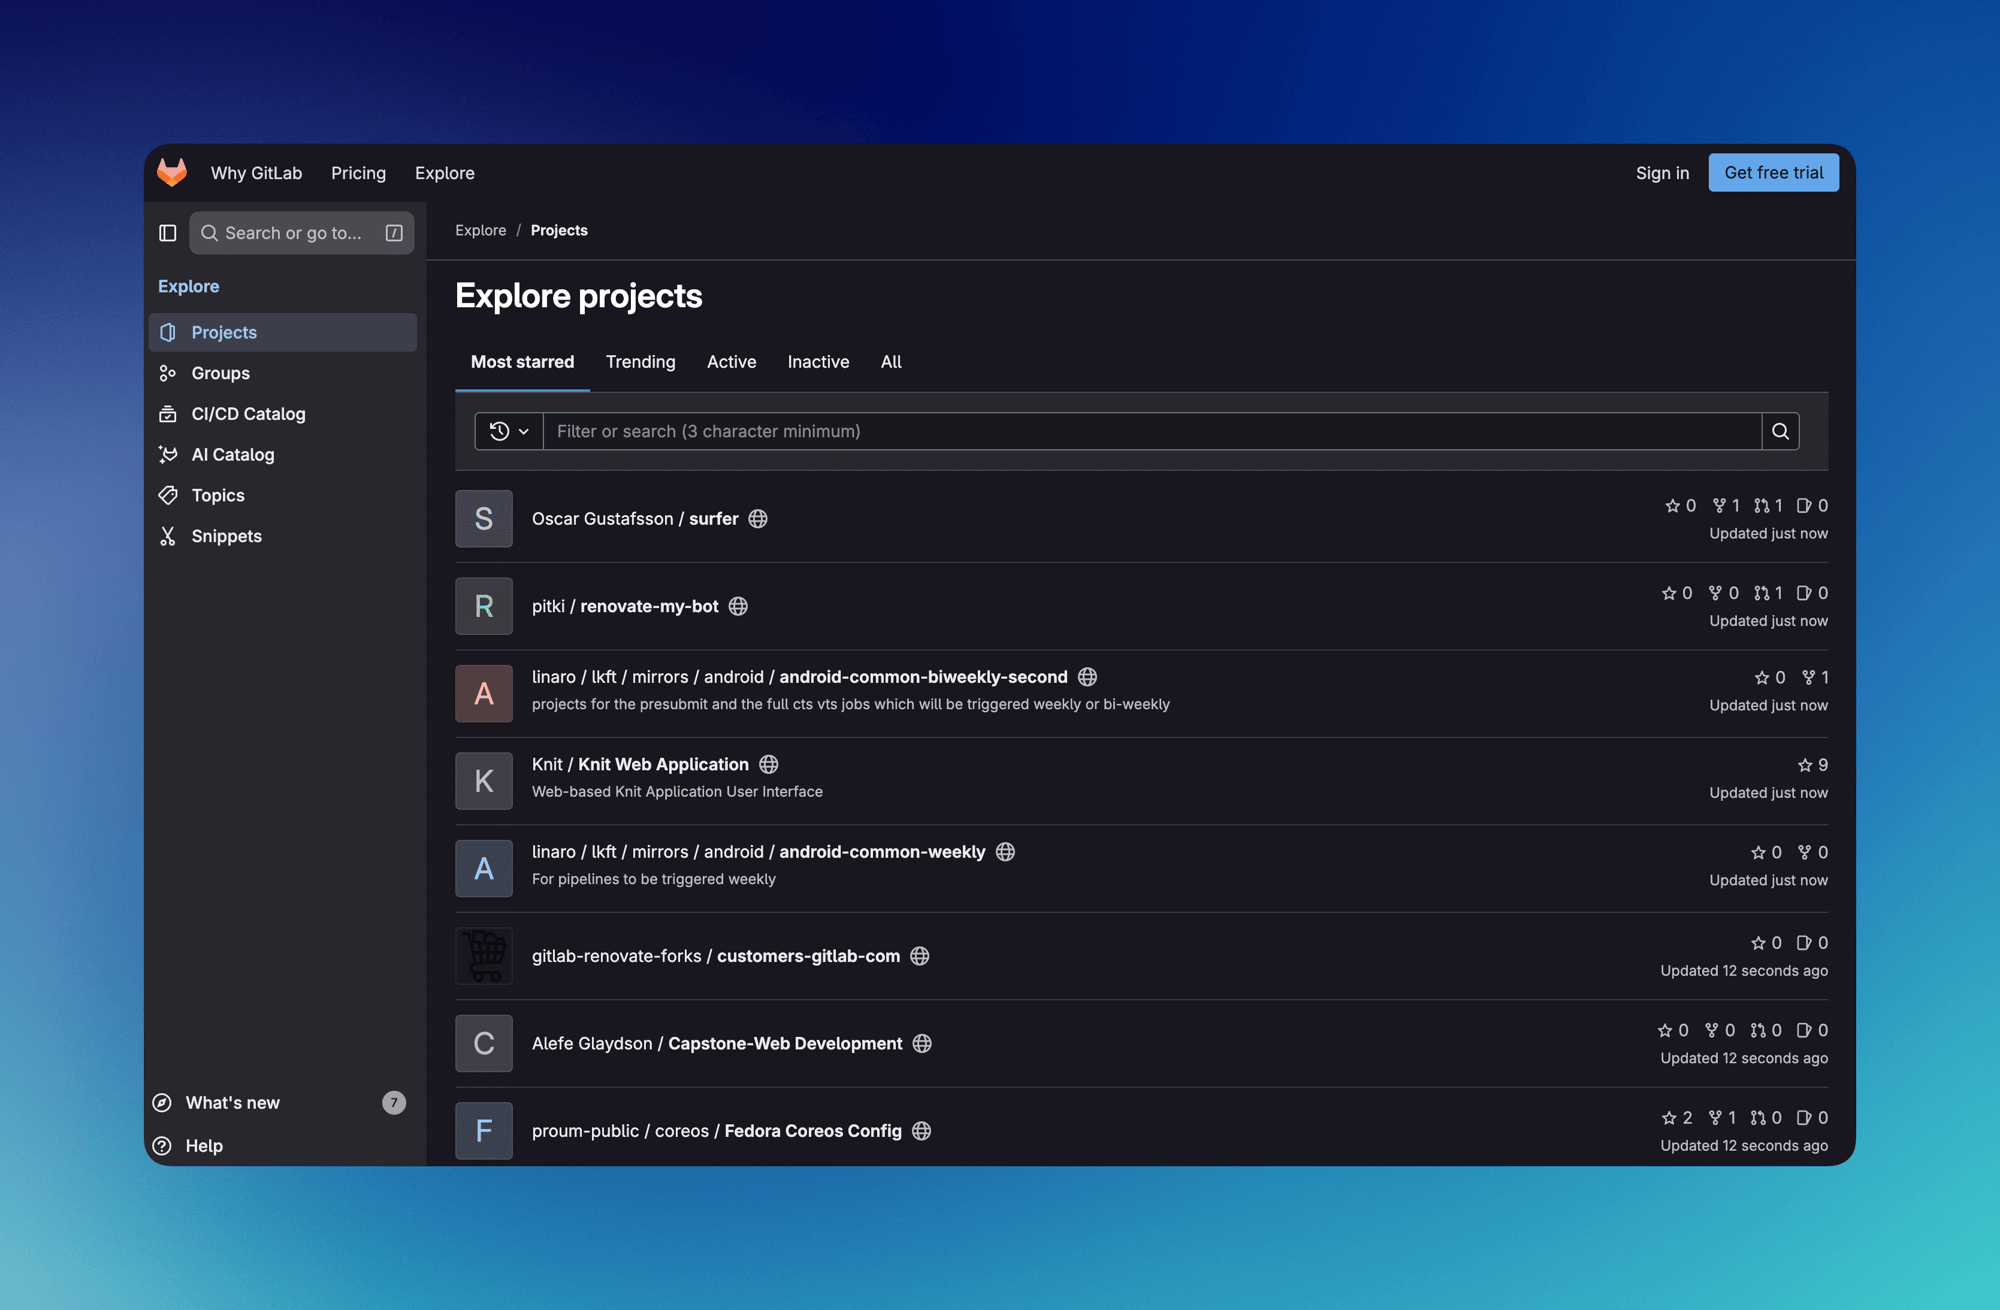The image size is (2000, 1310).
Task: Click the customers-gitlab-com shopping cart avatar
Action: [484, 956]
